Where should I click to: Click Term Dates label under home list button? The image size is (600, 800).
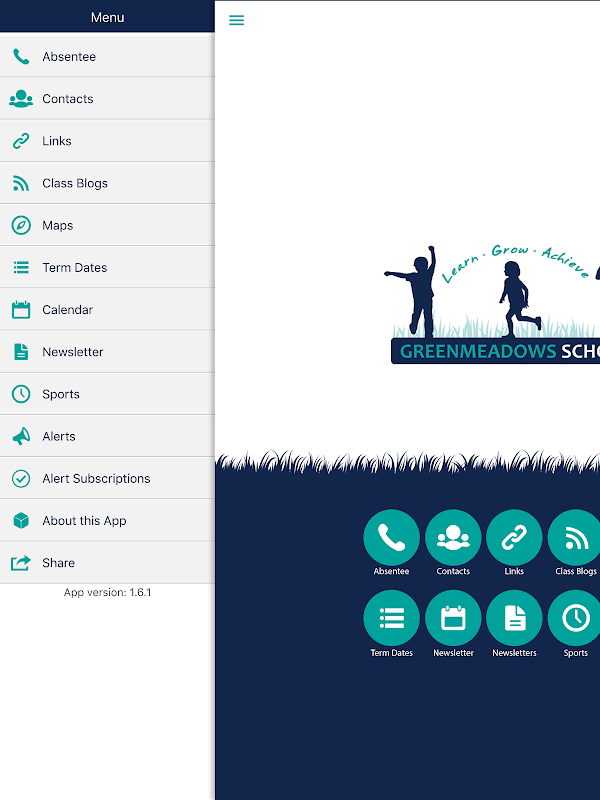391,653
